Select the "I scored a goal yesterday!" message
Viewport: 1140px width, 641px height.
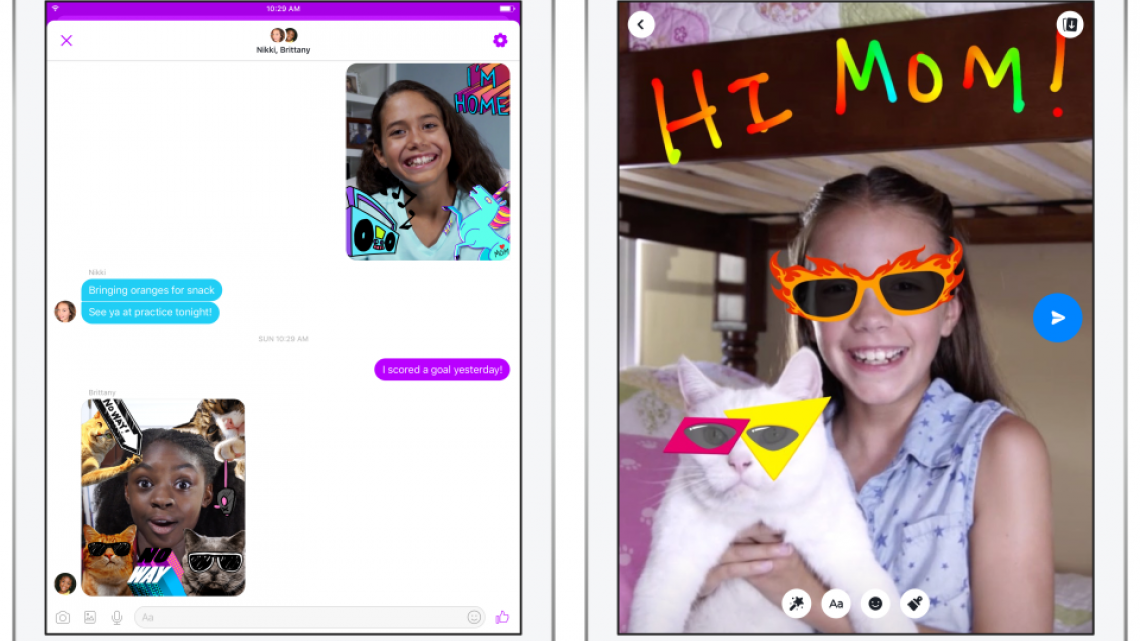tap(442, 370)
